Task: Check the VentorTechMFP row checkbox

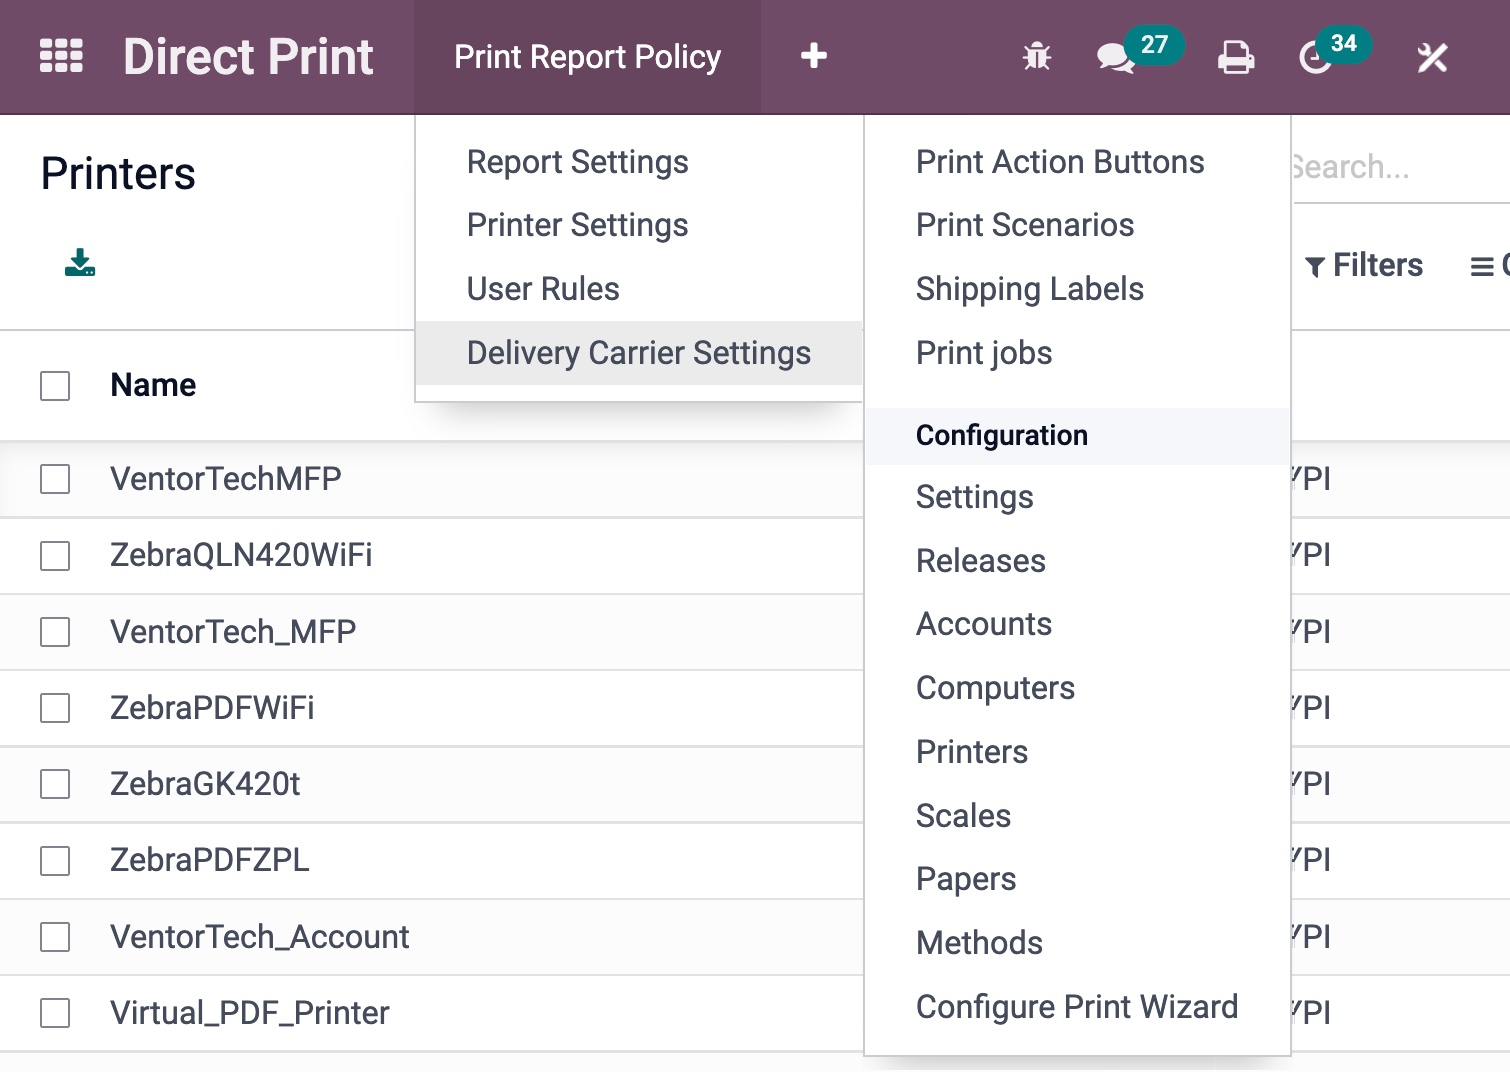Action: [54, 479]
